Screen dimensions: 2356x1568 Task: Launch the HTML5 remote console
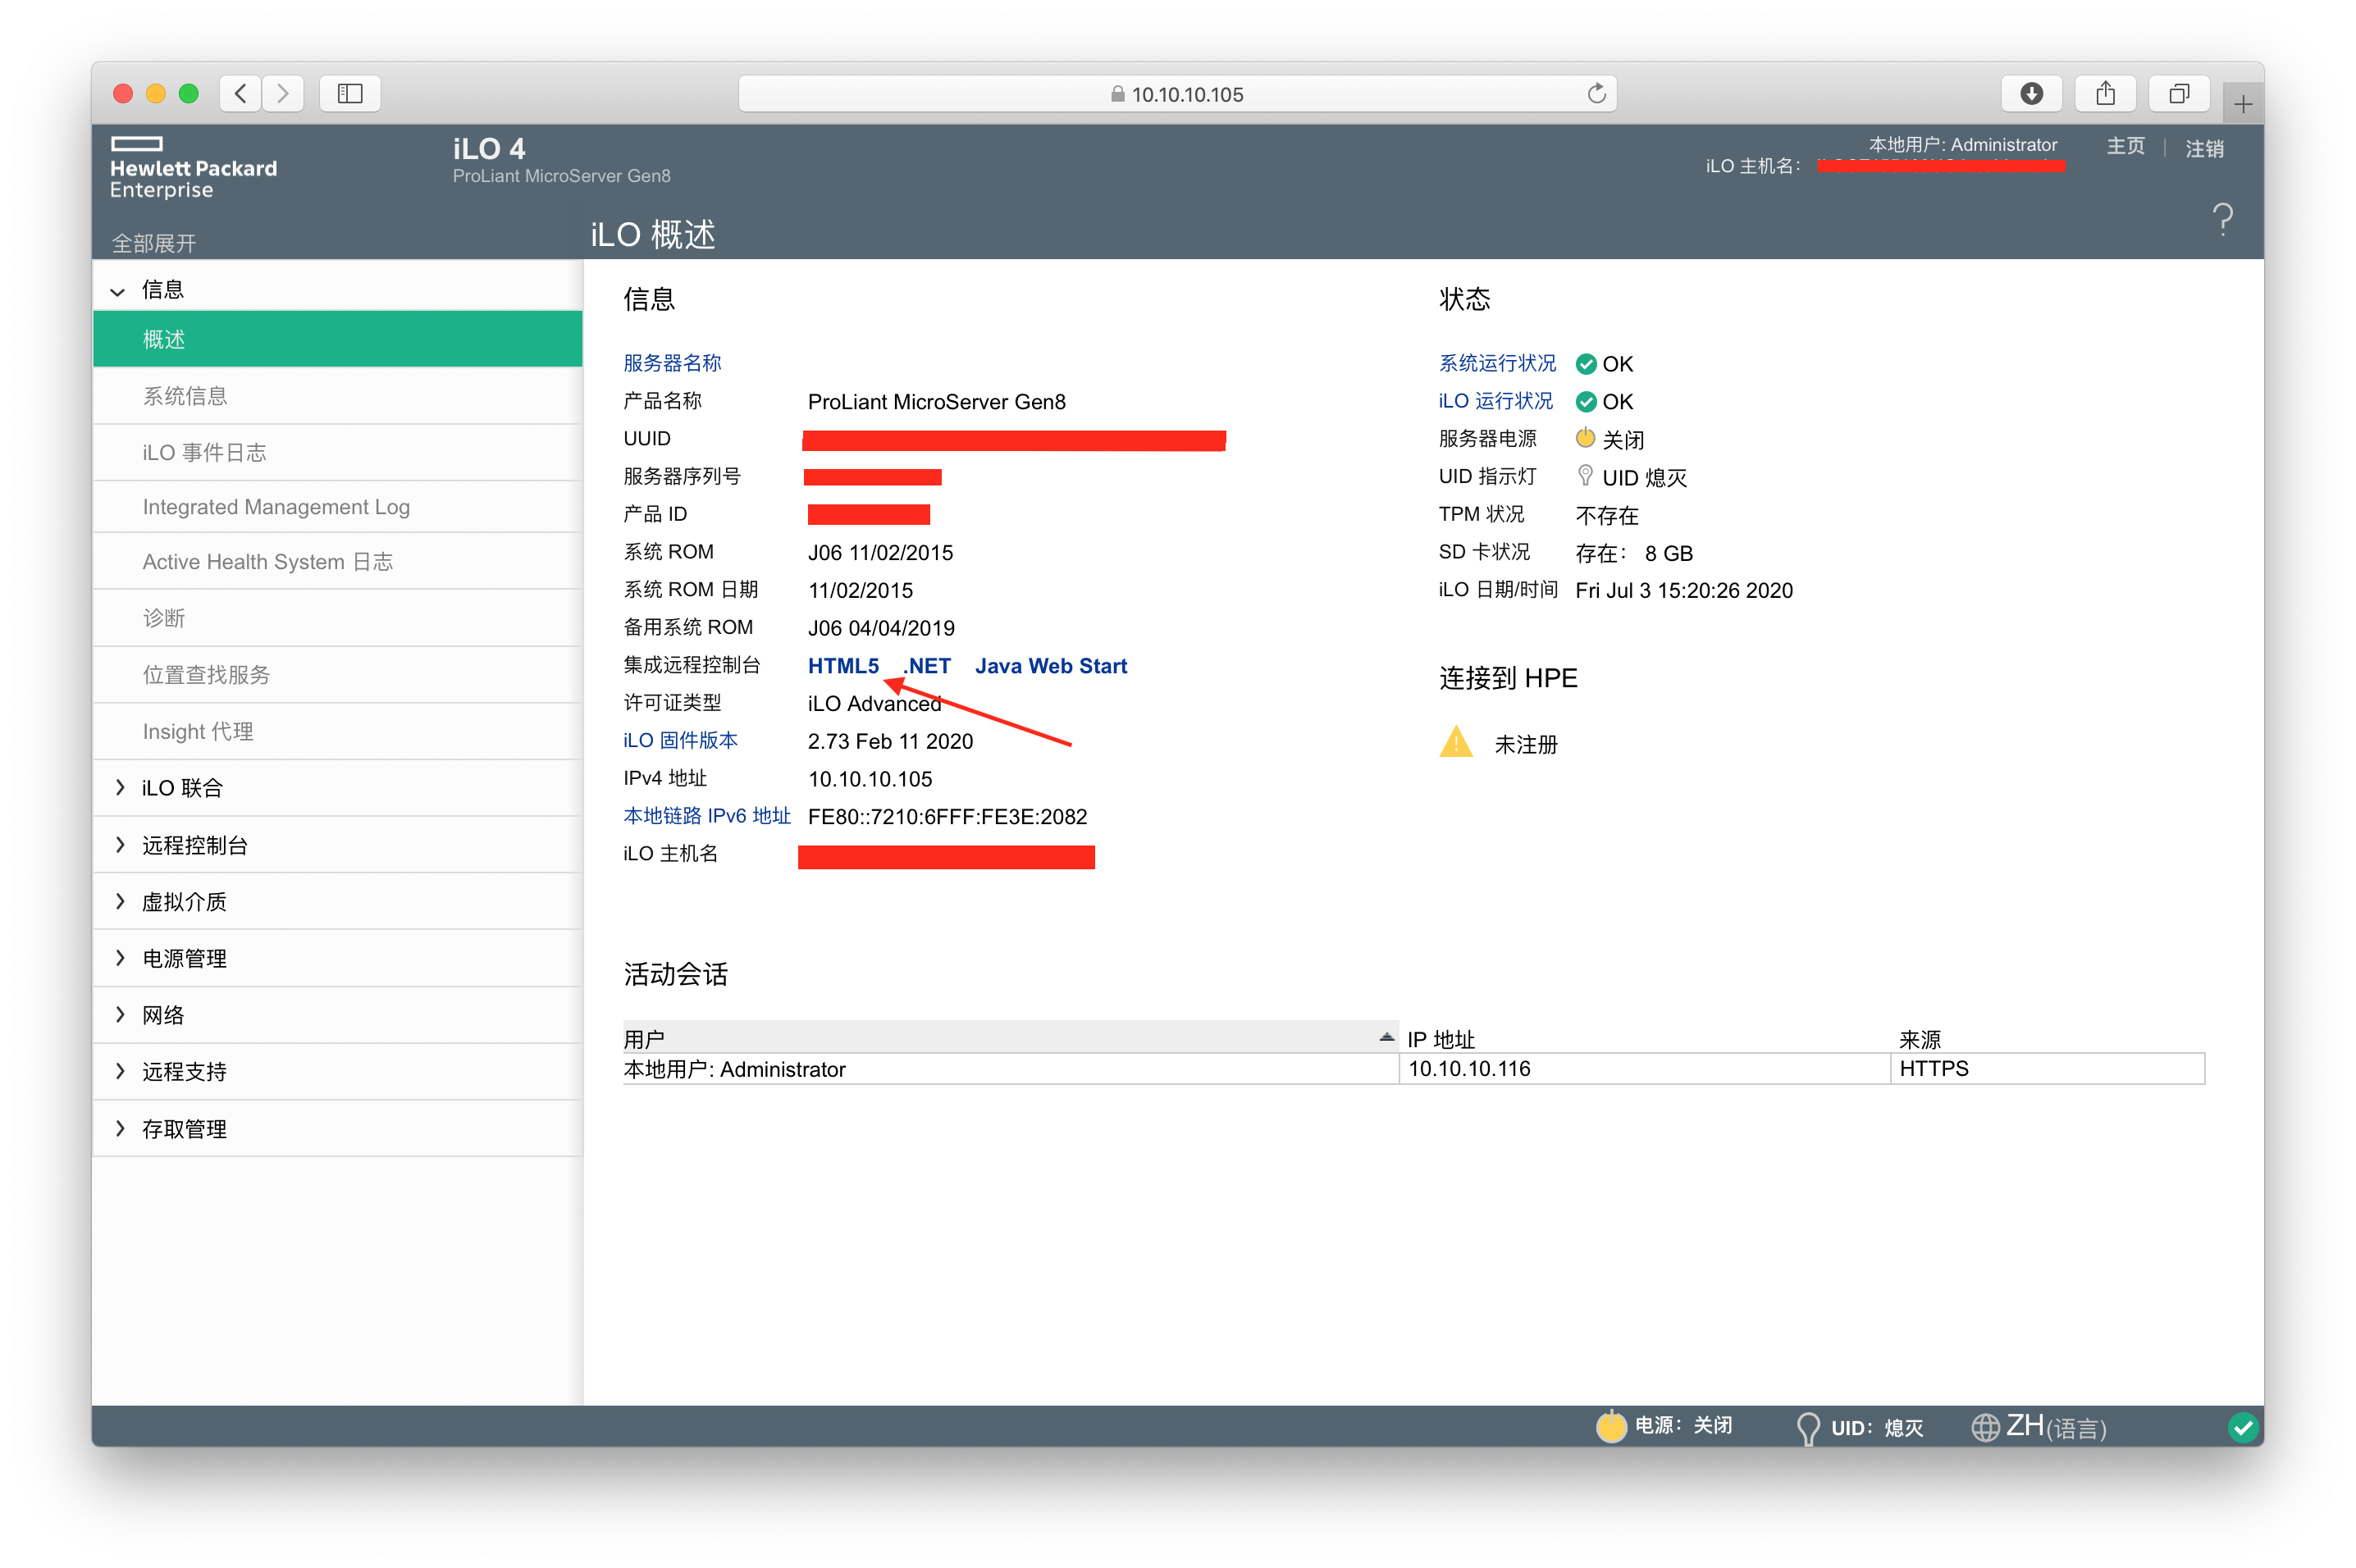coord(843,666)
